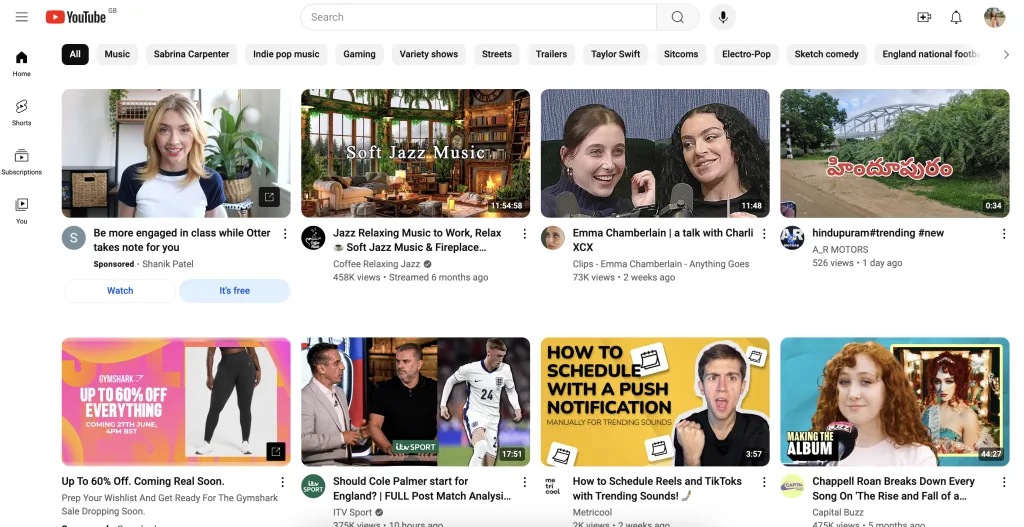Open the account profile avatar

[994, 17]
